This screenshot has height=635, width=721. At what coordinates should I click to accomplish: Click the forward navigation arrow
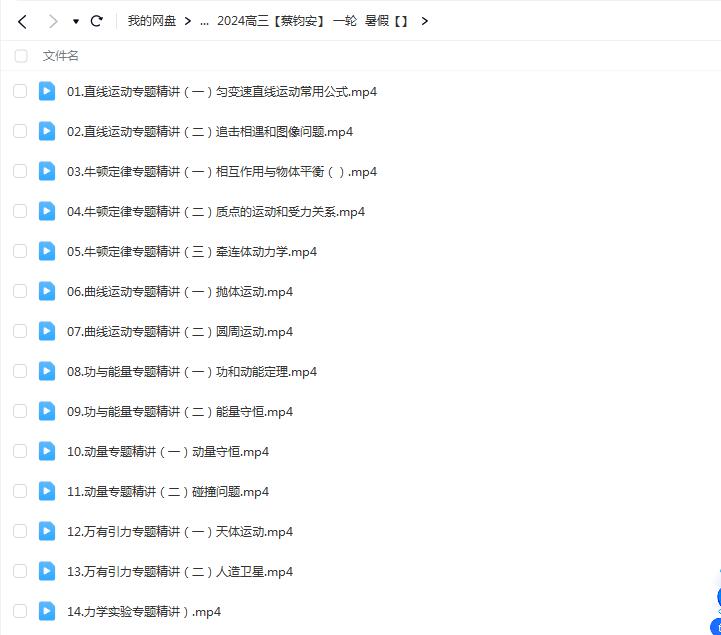click(52, 20)
